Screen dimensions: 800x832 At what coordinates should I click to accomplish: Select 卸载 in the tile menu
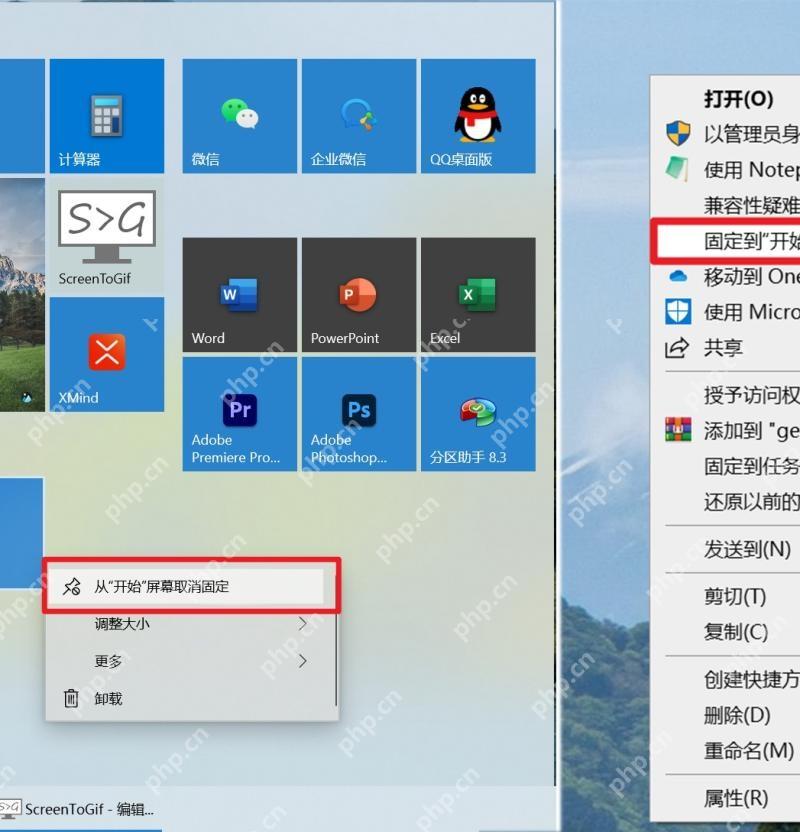[x=191, y=698]
